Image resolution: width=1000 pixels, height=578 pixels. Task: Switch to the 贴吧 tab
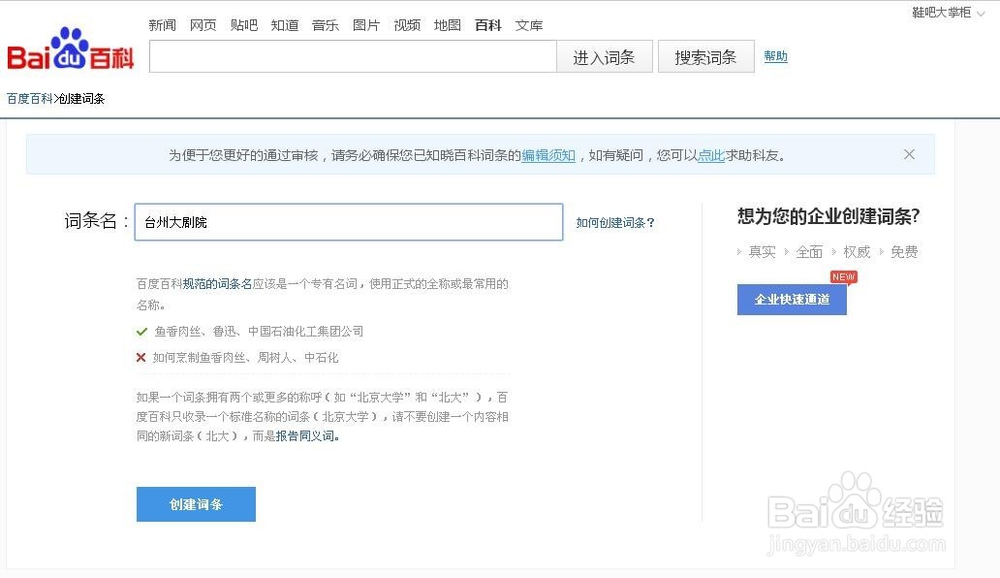244,24
